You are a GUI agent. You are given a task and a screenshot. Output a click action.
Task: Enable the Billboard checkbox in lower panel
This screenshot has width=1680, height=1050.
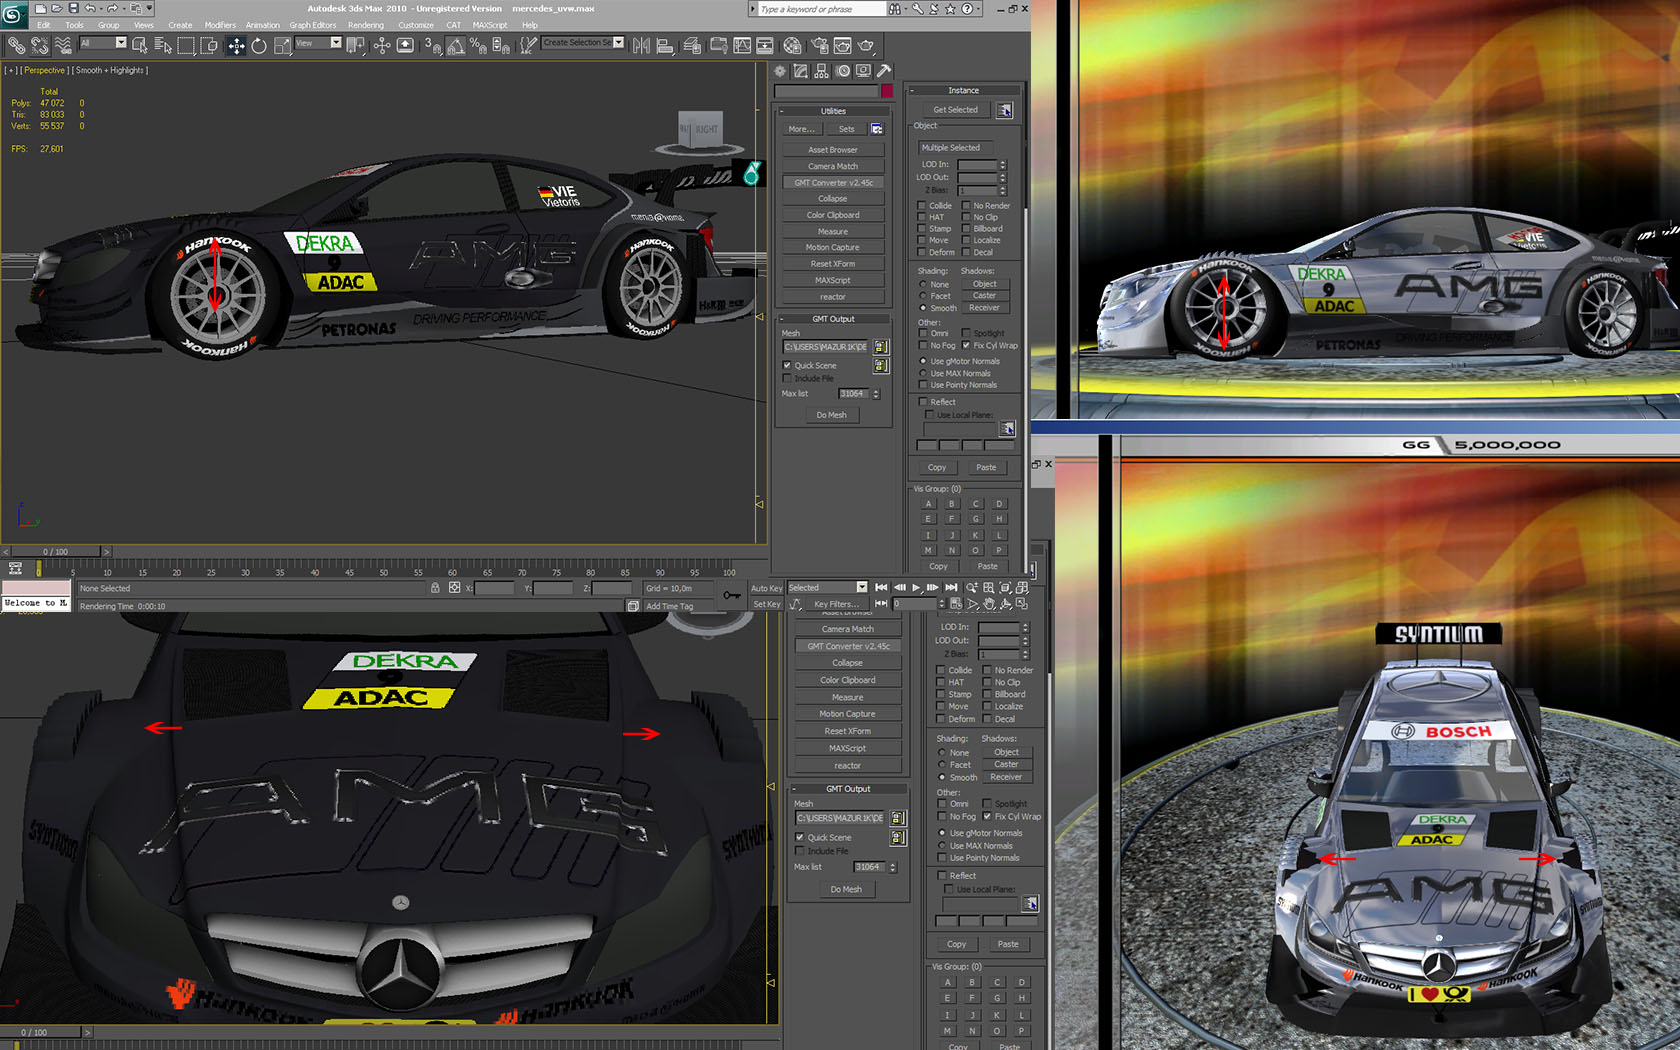[987, 694]
